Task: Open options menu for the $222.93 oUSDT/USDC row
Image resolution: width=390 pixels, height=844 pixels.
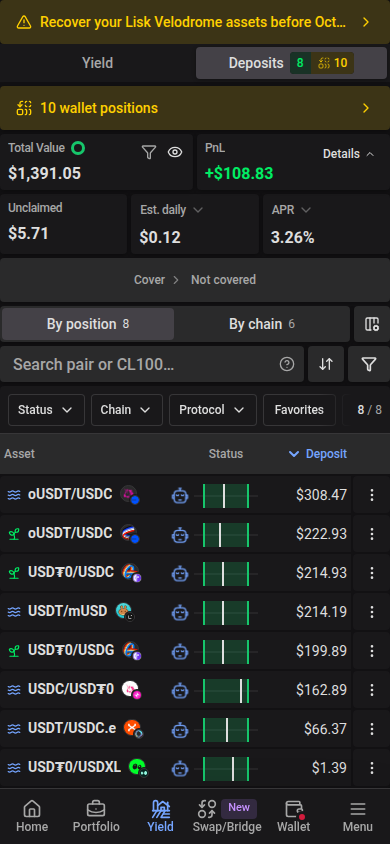Action: click(371, 534)
